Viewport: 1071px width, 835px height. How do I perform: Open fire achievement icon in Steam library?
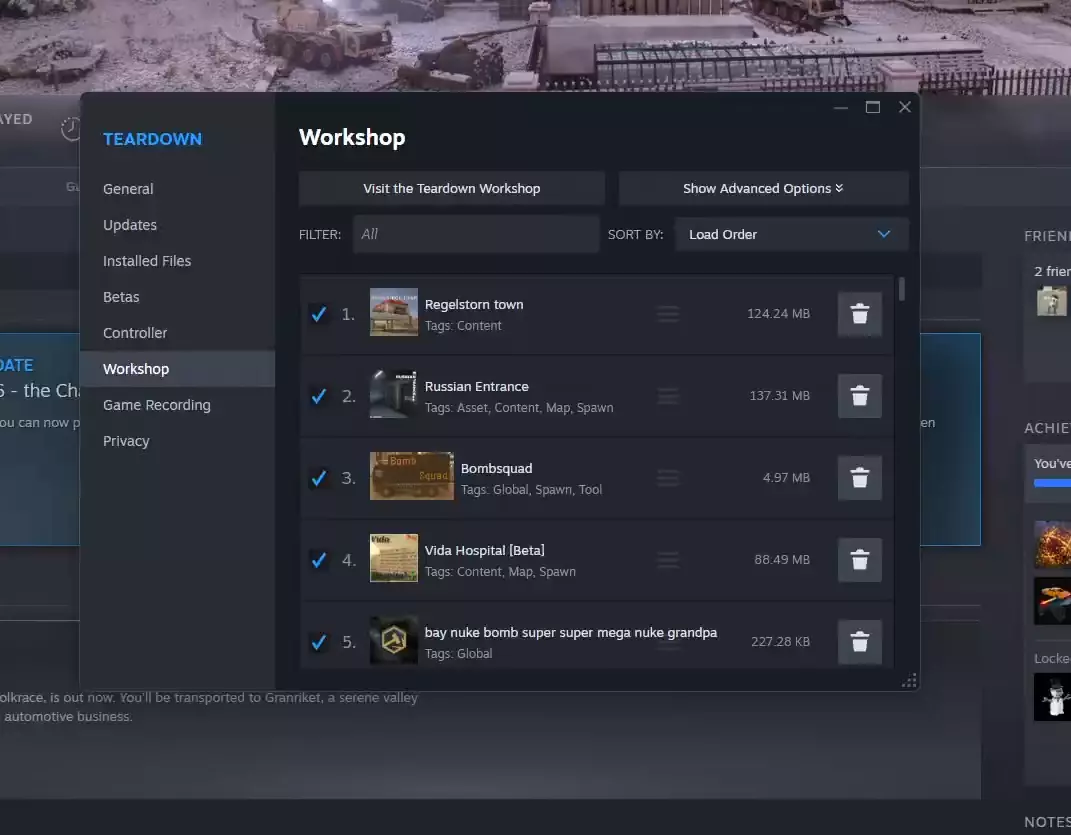click(1052, 545)
